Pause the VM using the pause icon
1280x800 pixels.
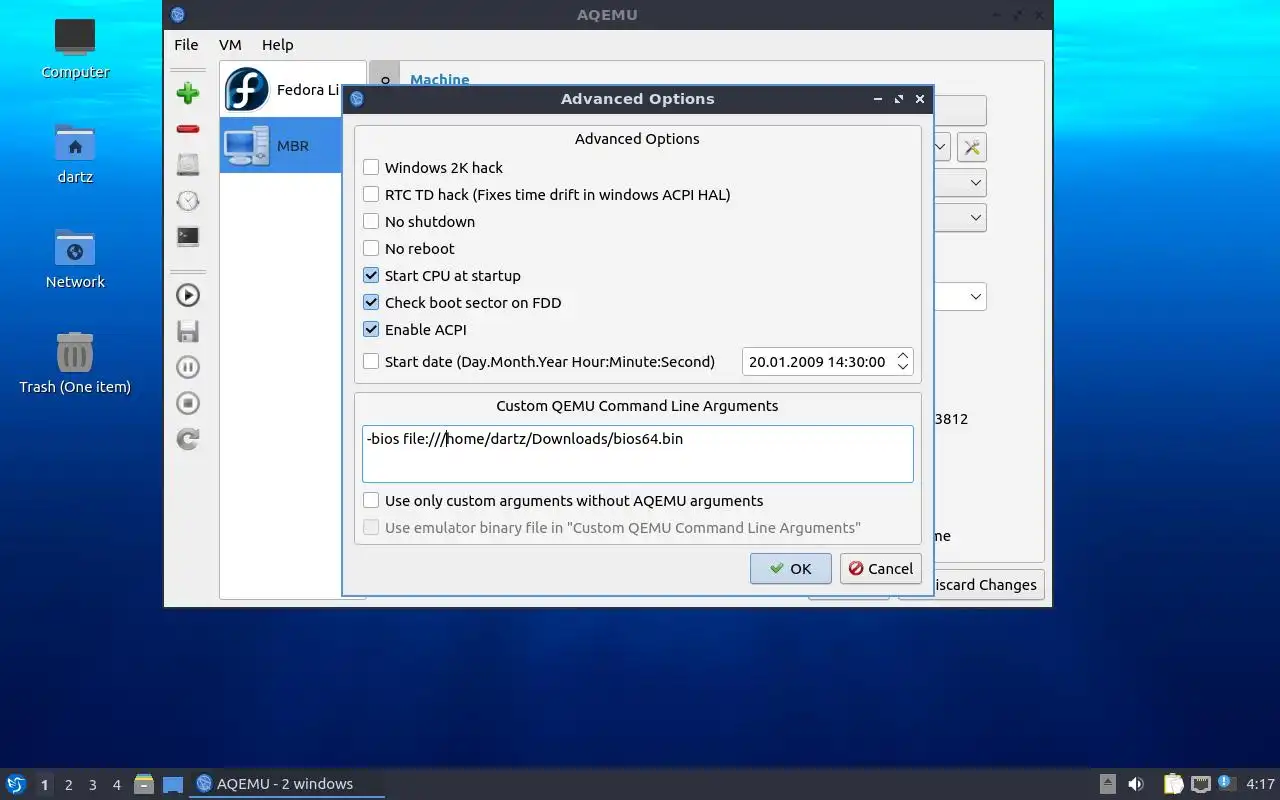(x=187, y=367)
